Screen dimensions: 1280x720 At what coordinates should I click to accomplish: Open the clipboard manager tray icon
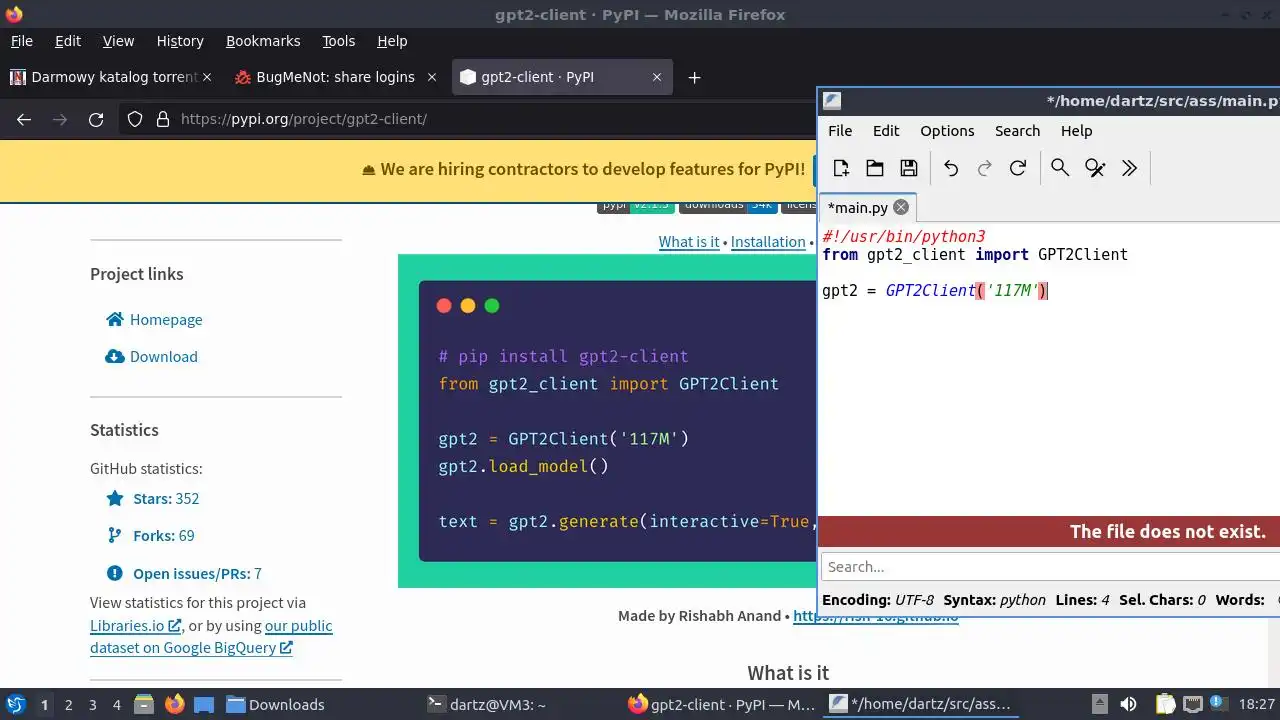[1165, 704]
